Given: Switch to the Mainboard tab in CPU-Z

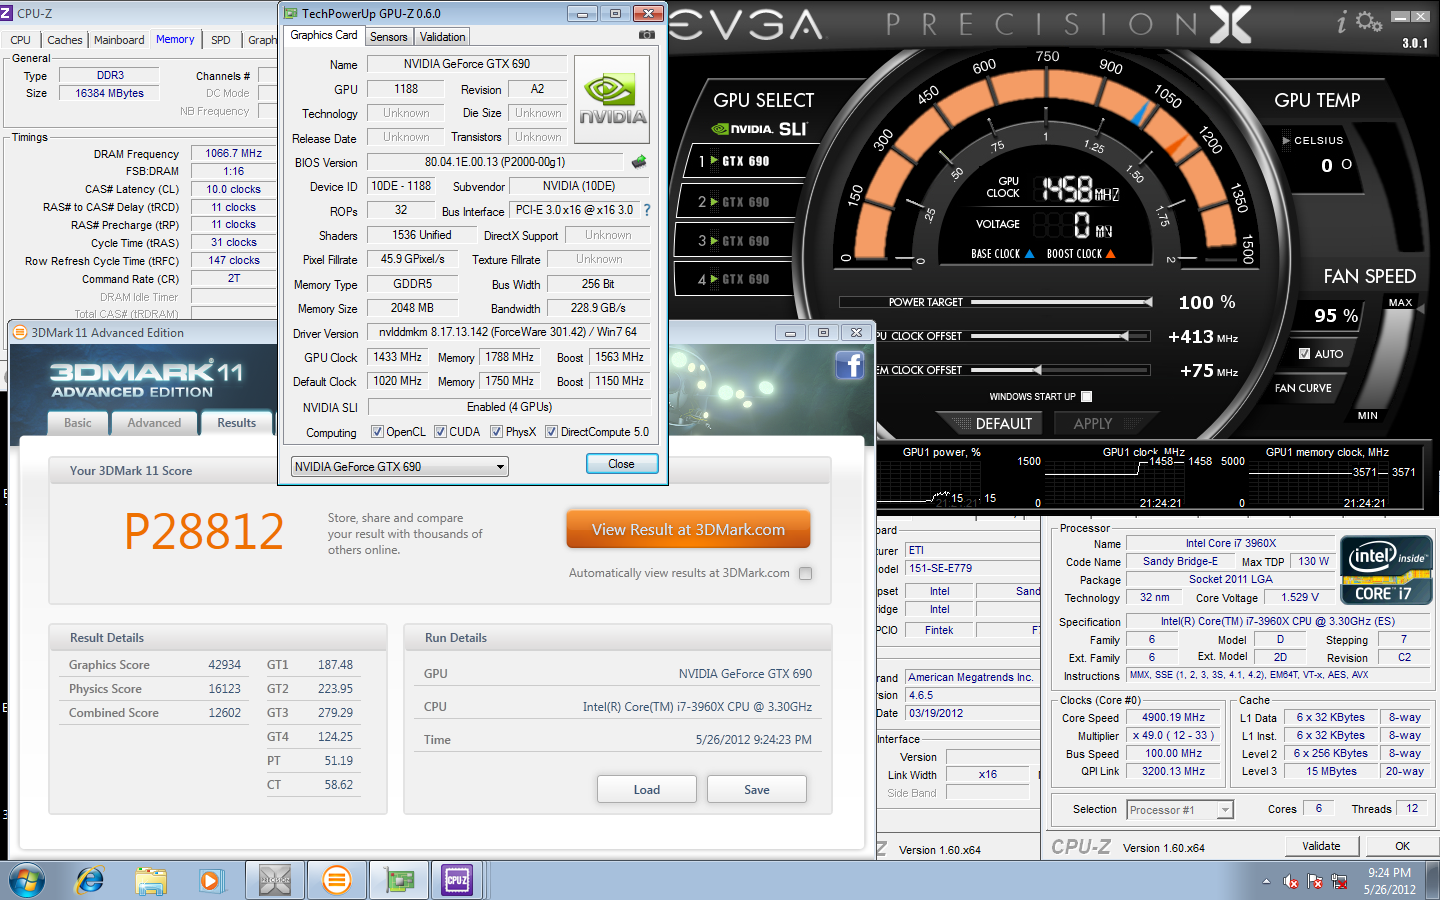Looking at the screenshot, I should click(x=119, y=40).
